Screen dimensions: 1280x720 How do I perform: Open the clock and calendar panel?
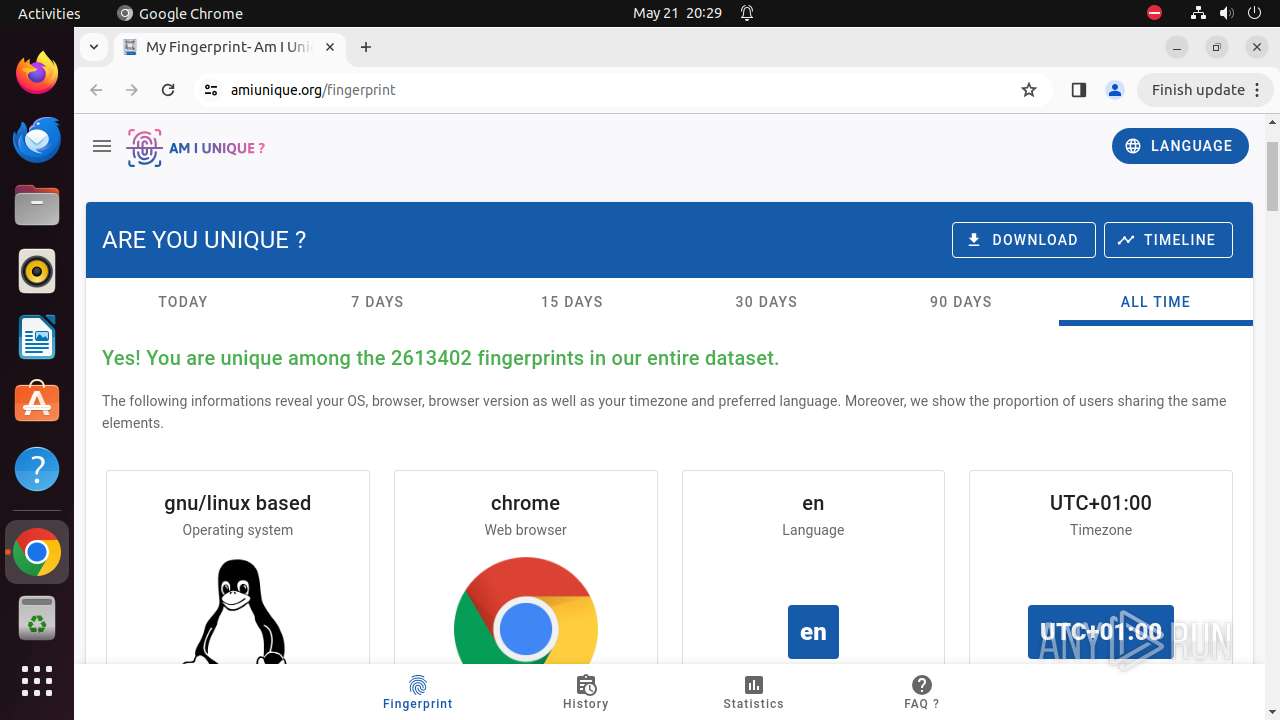[x=677, y=13]
